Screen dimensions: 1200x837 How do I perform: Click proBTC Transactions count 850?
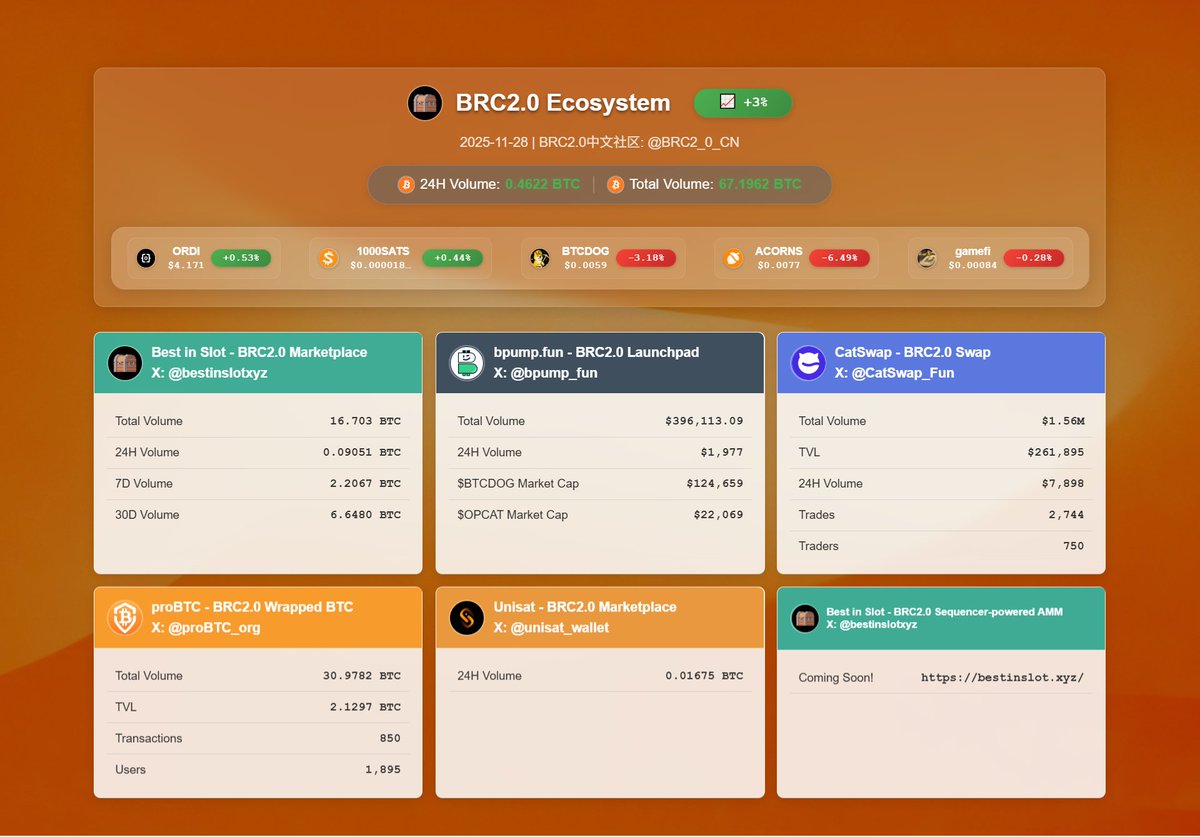pyautogui.click(x=390, y=738)
